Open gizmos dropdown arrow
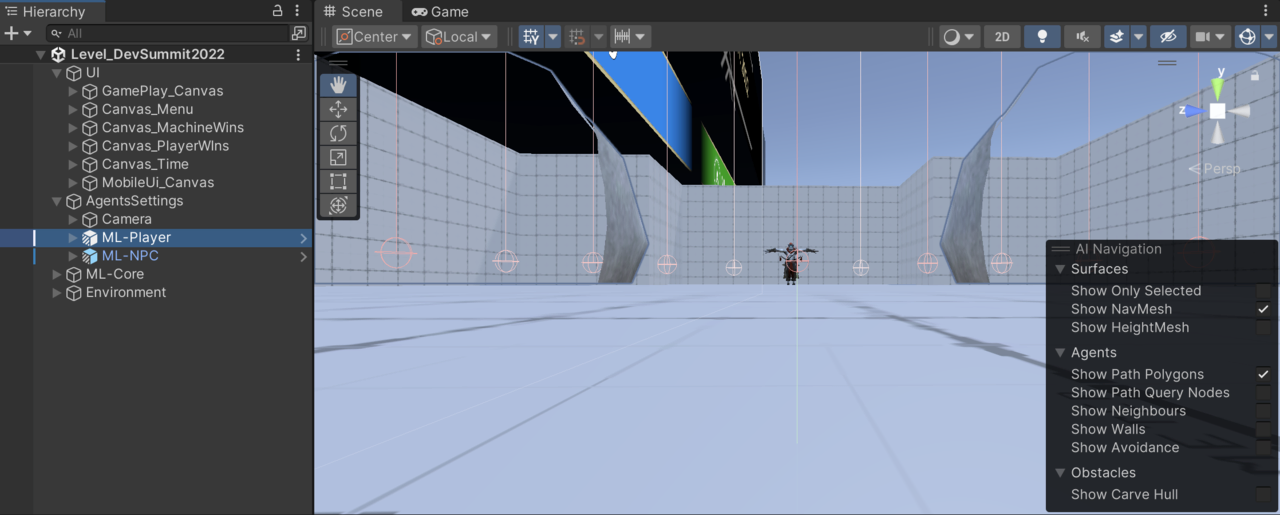 pos(1269,37)
